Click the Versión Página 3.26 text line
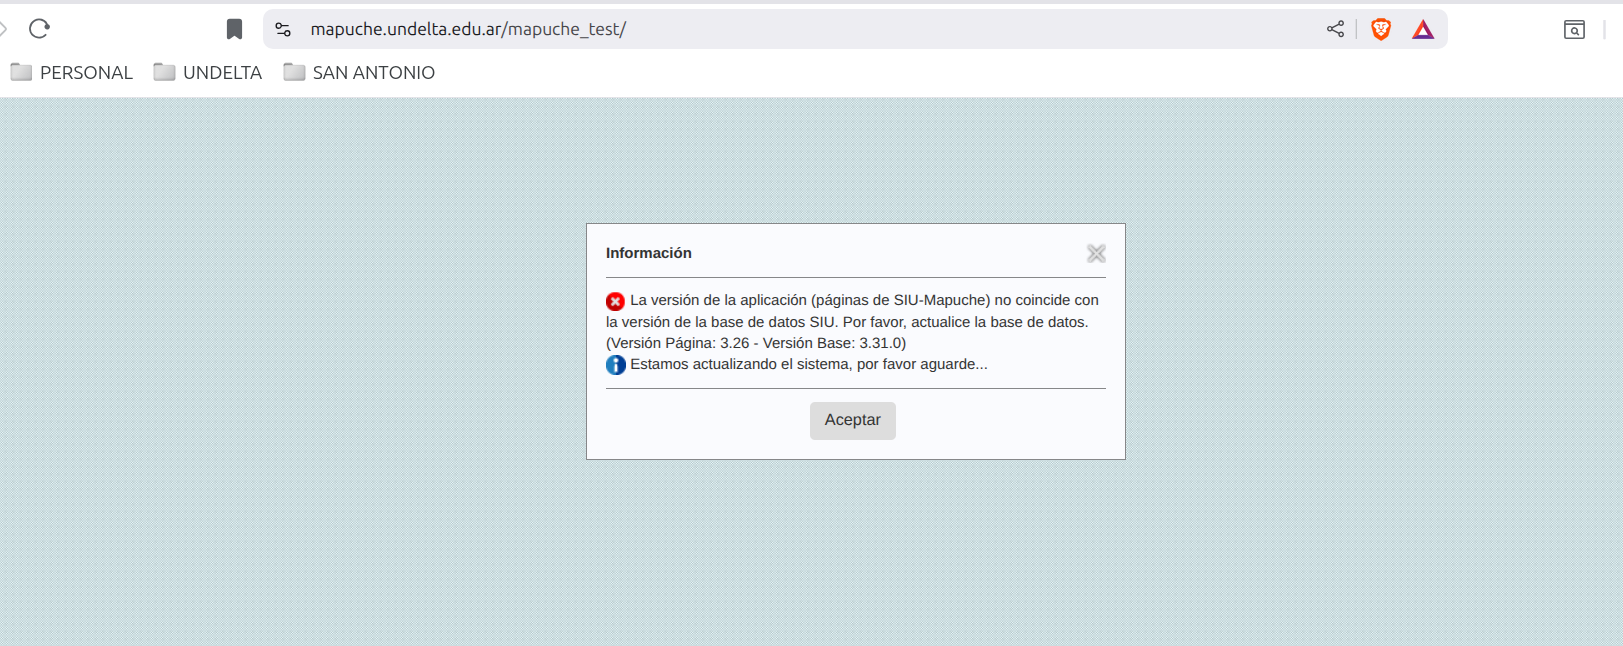The width and height of the screenshot is (1623, 646). [756, 343]
